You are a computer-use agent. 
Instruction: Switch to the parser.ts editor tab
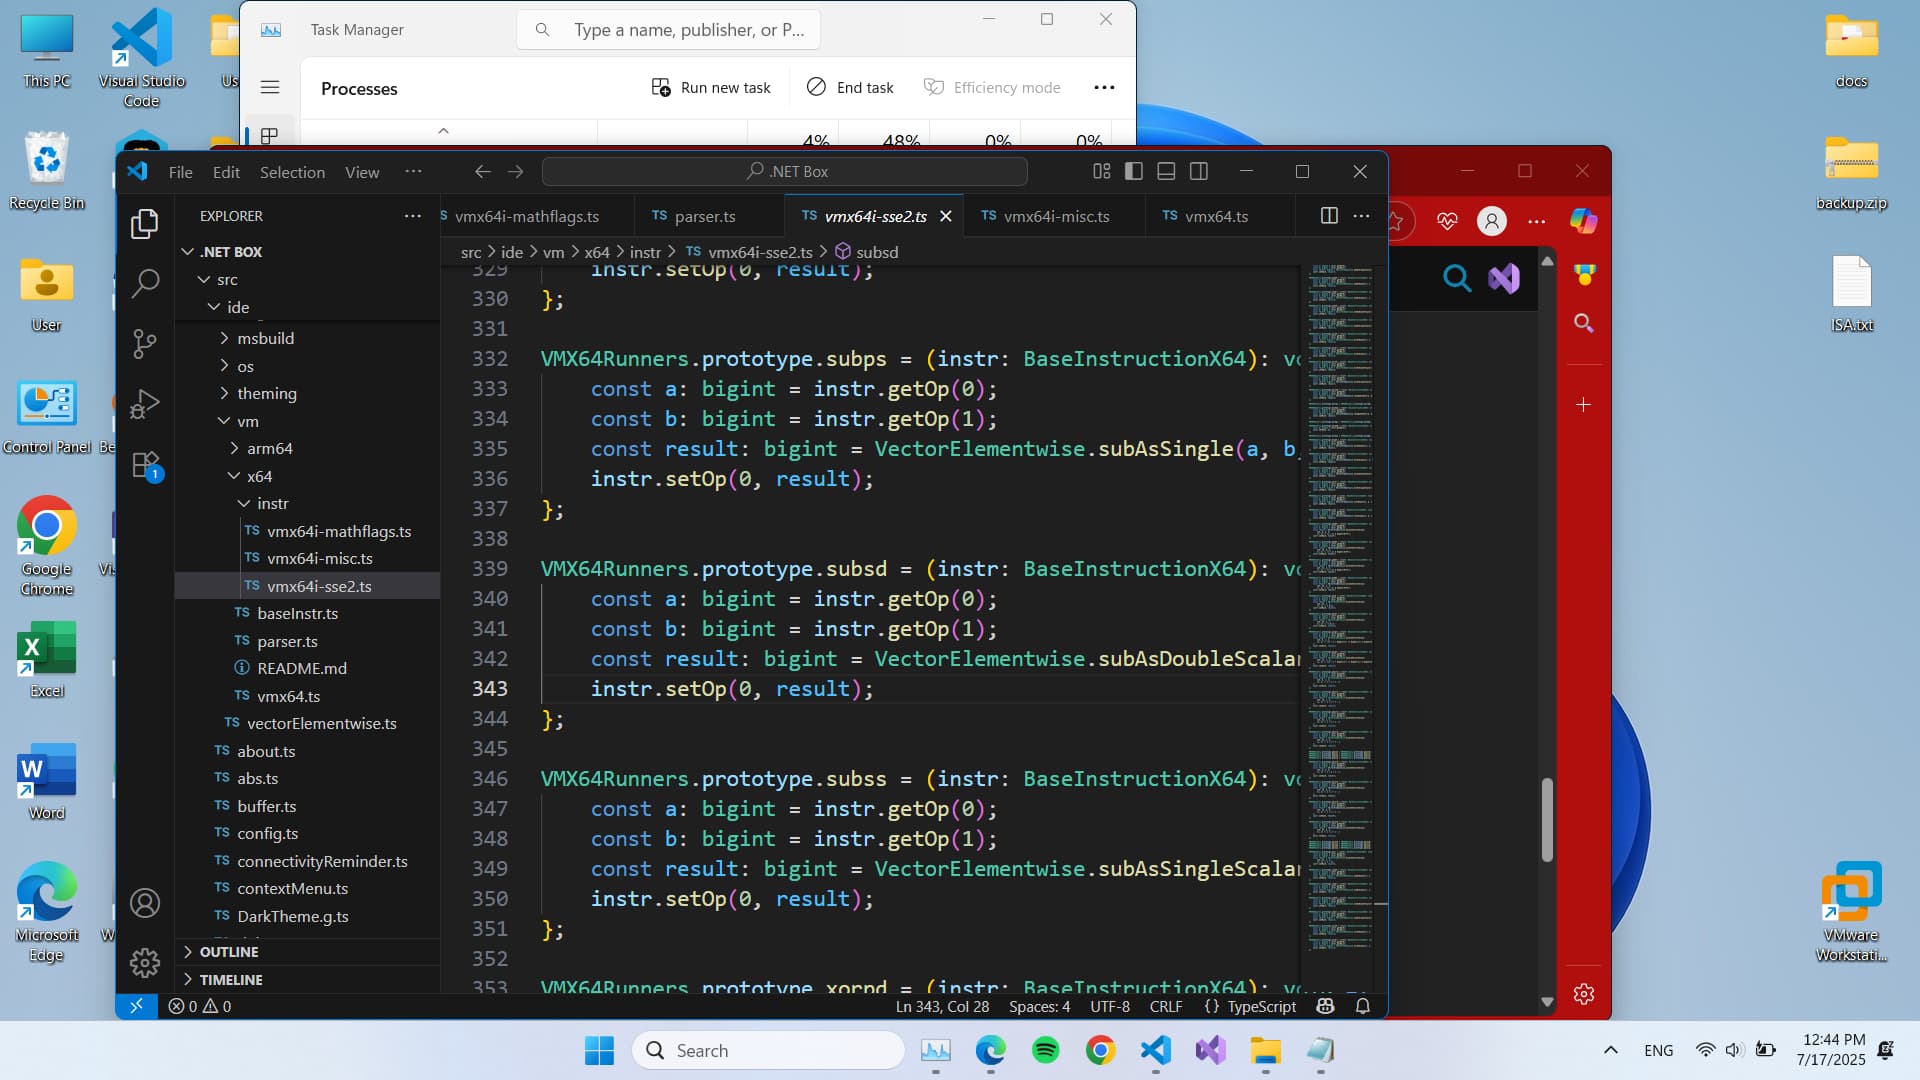tap(710, 216)
